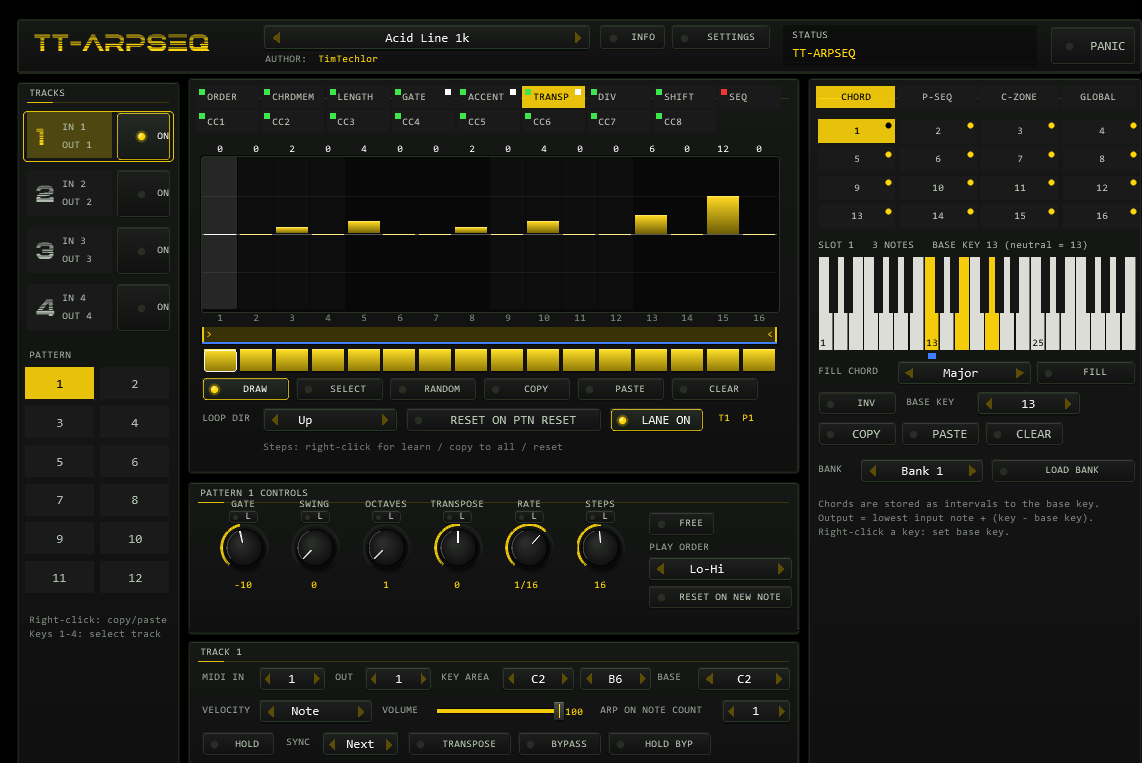Go to previous preset with left arrow beside Acid Line 1k
Viewport: 1142px width, 763px height.
[276, 38]
